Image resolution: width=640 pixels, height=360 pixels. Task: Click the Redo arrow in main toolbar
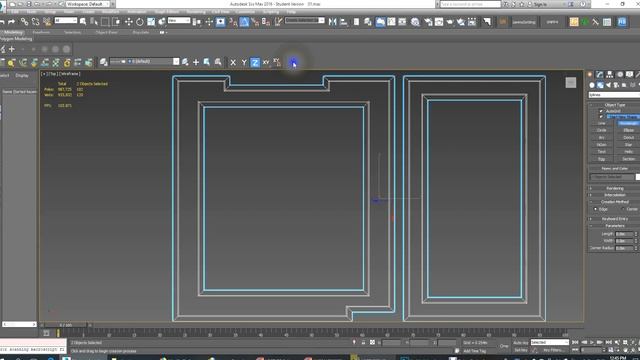point(11,22)
